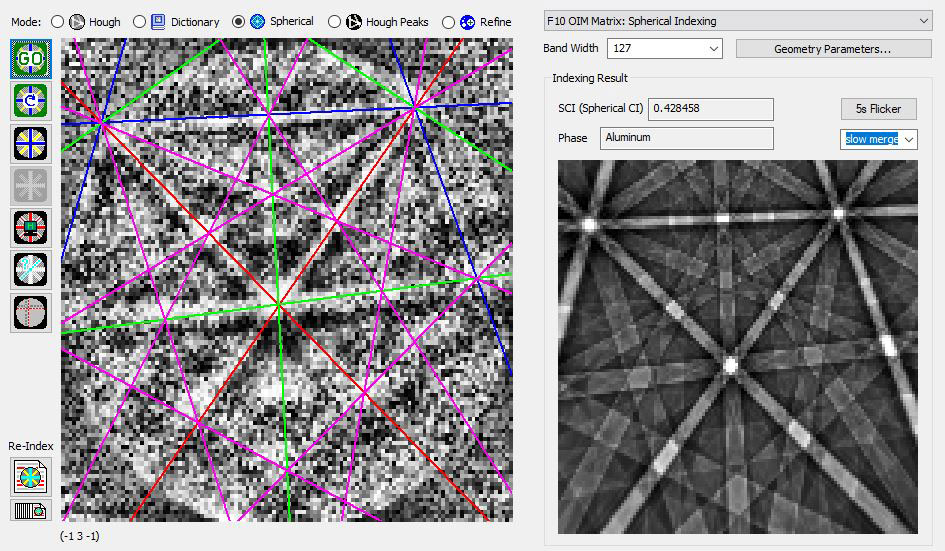This screenshot has height=551, width=945.
Task: Click the Phase field showing Aluminum
Action: [x=686, y=138]
